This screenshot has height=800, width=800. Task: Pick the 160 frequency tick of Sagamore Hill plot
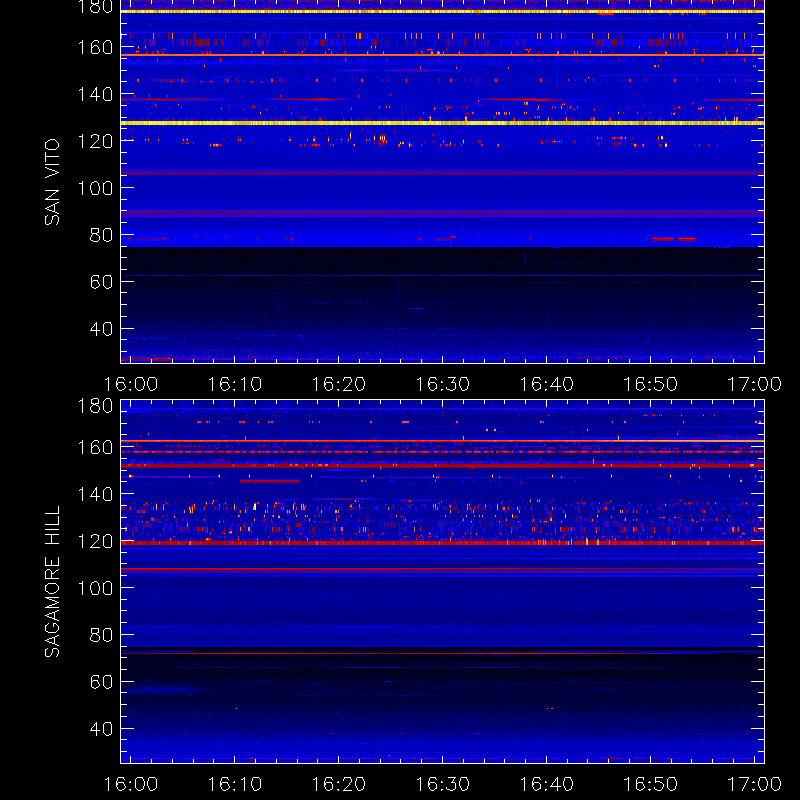95,447
